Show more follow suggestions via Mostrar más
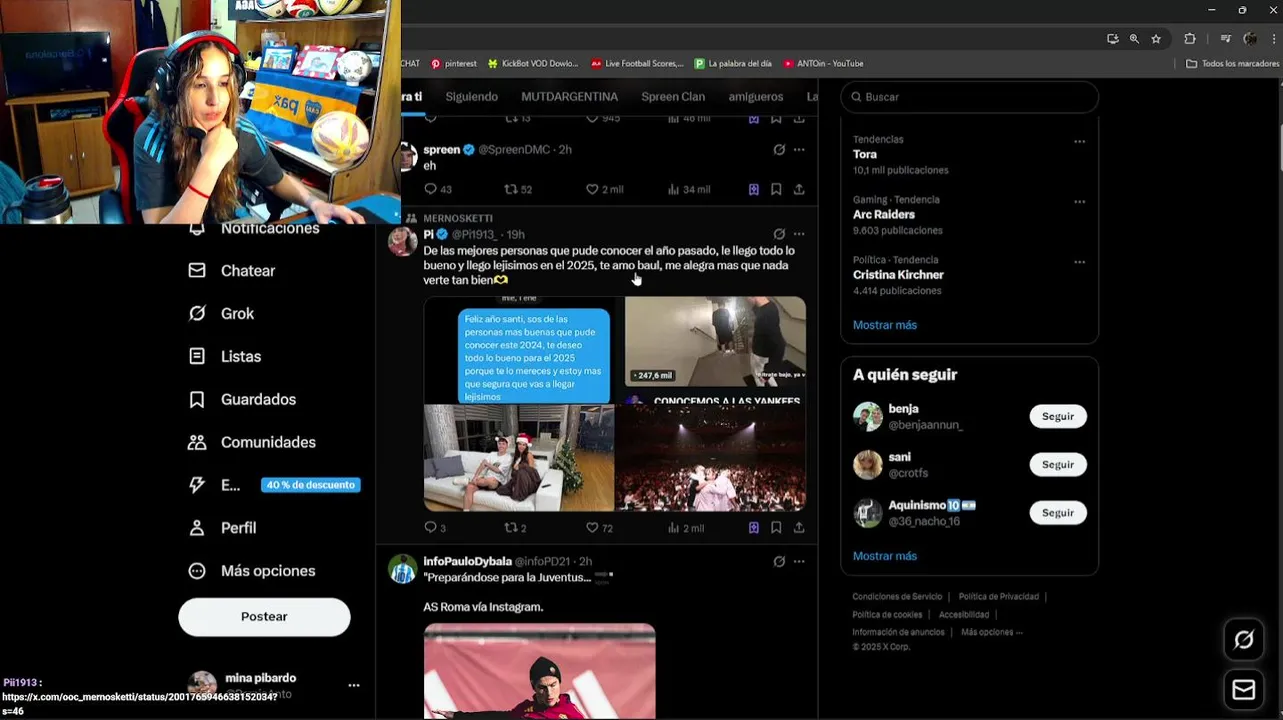Viewport: 1283px width, 720px height. 884,556
